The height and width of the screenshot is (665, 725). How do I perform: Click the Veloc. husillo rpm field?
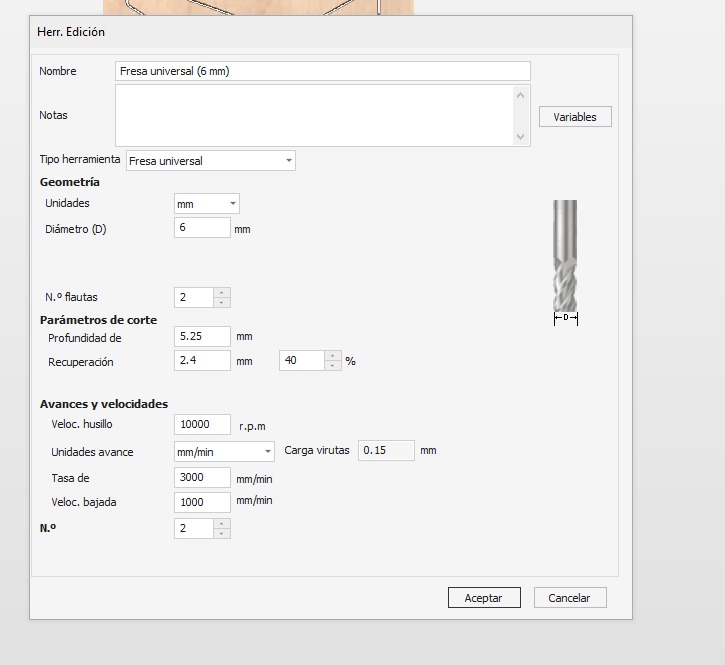[202, 425]
